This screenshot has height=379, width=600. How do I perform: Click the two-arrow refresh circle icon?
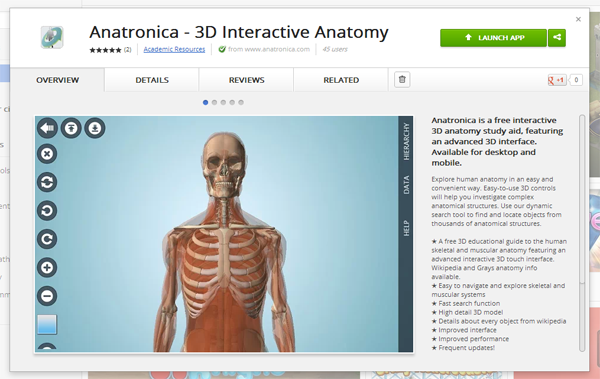[47, 182]
